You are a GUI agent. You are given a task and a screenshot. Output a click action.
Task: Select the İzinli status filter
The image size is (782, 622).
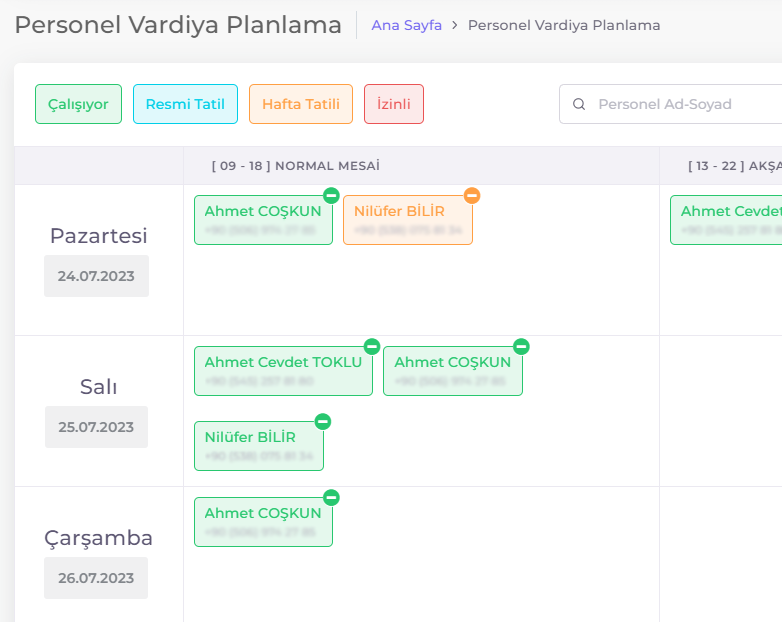click(393, 104)
